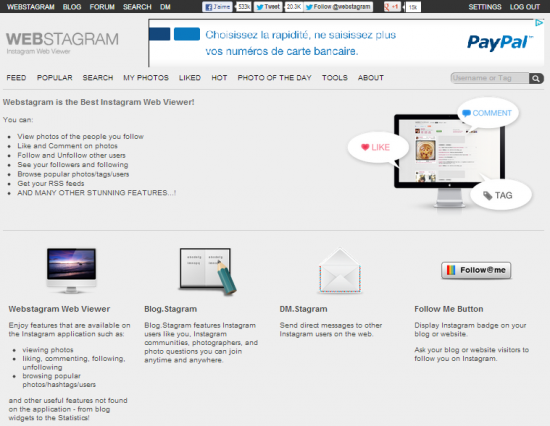Click 'Browse popular photos/tags/users' text
Screen dimensions: 550x426
(73, 174)
